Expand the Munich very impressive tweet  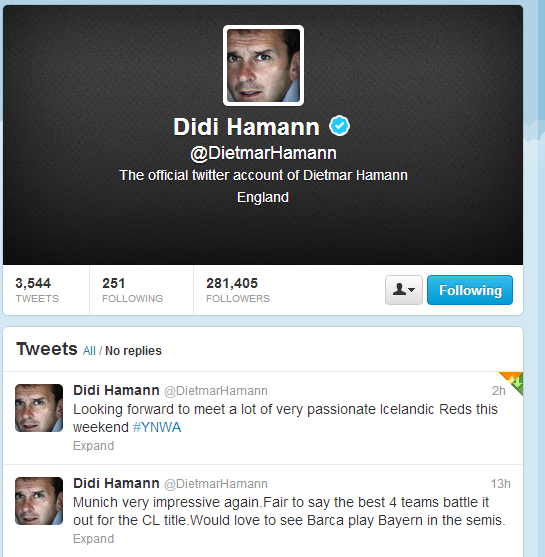93,539
